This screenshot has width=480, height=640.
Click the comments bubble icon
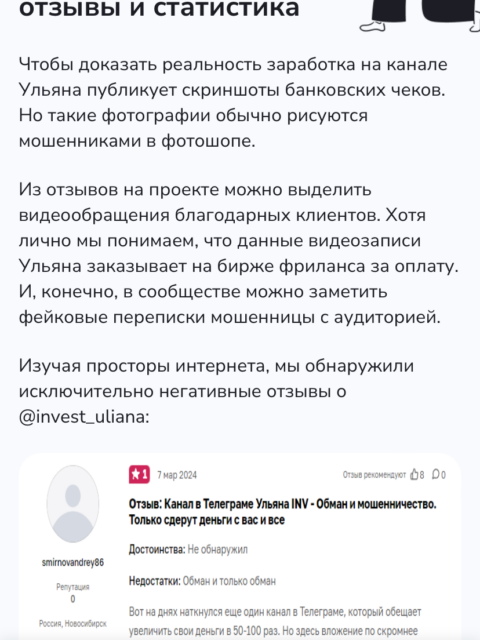point(436,474)
